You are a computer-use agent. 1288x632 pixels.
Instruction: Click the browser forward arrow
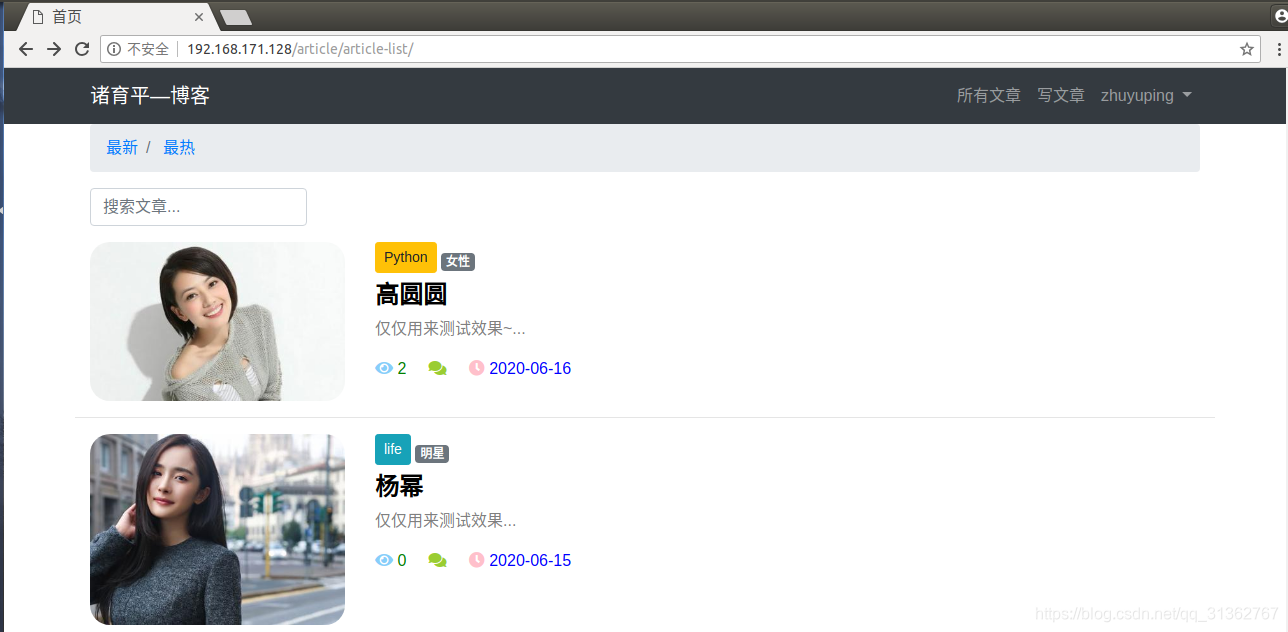tap(54, 49)
